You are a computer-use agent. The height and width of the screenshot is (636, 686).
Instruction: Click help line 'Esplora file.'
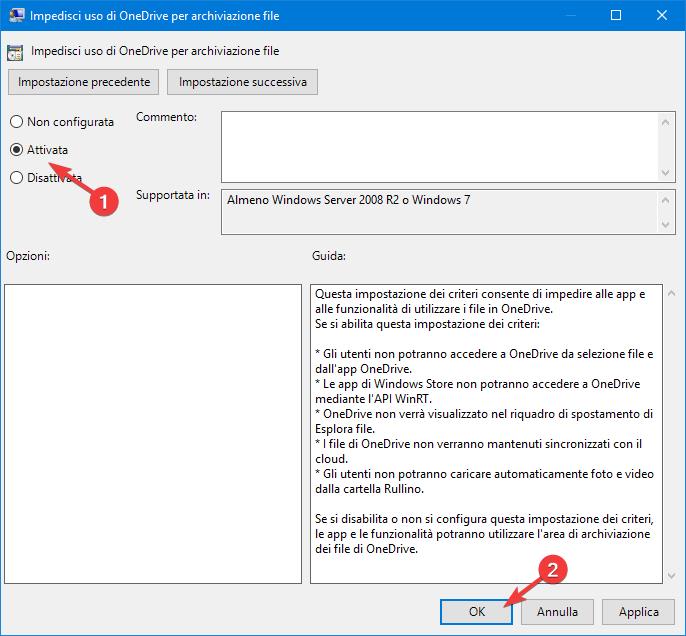pos(345,429)
